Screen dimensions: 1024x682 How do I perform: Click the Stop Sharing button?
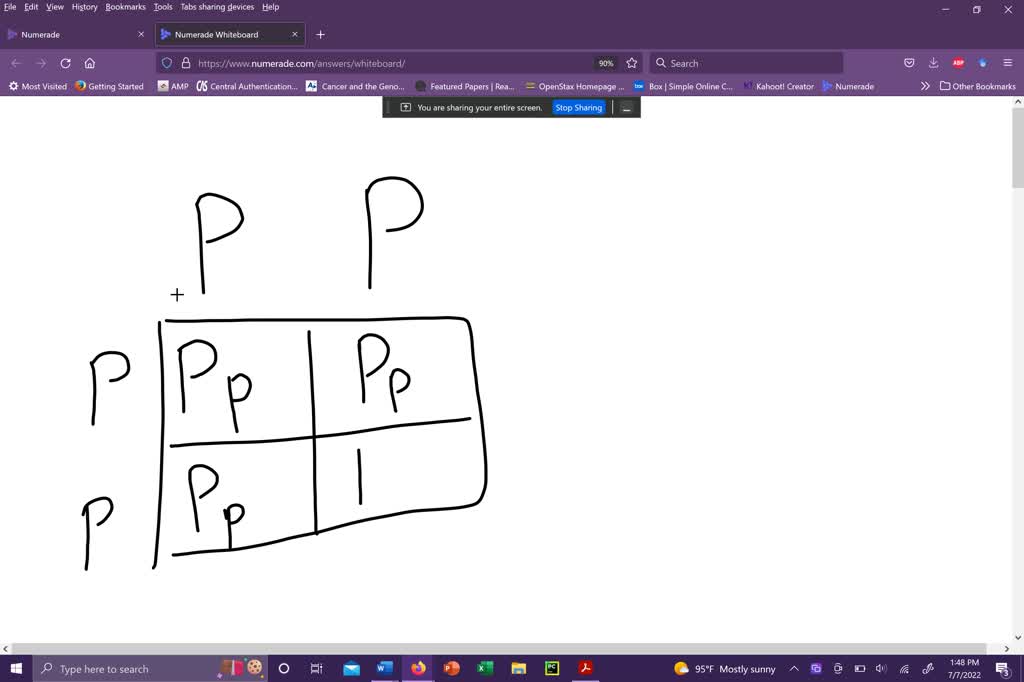click(579, 107)
